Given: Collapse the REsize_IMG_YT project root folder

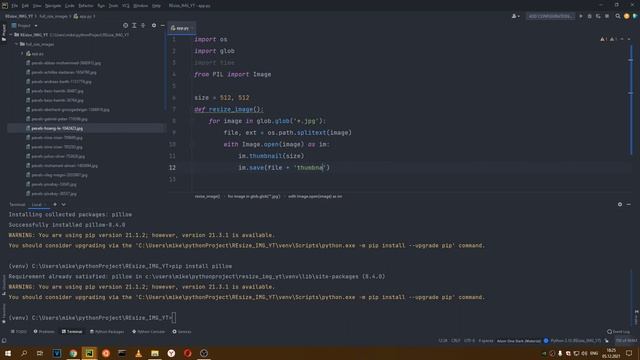Looking at the screenshot, I should (x=11, y=35).
